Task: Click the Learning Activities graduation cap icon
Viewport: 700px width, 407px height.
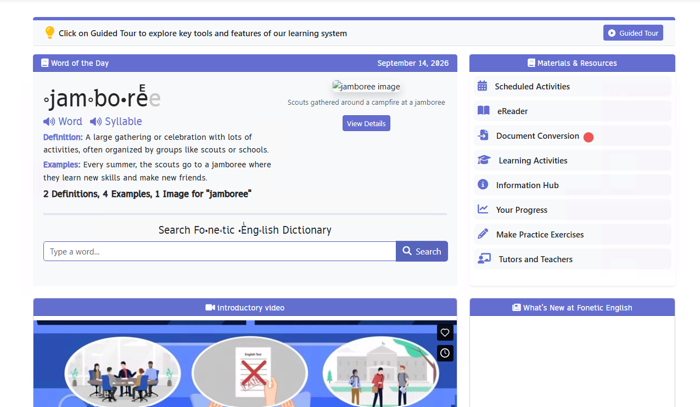Action: pyautogui.click(x=484, y=160)
